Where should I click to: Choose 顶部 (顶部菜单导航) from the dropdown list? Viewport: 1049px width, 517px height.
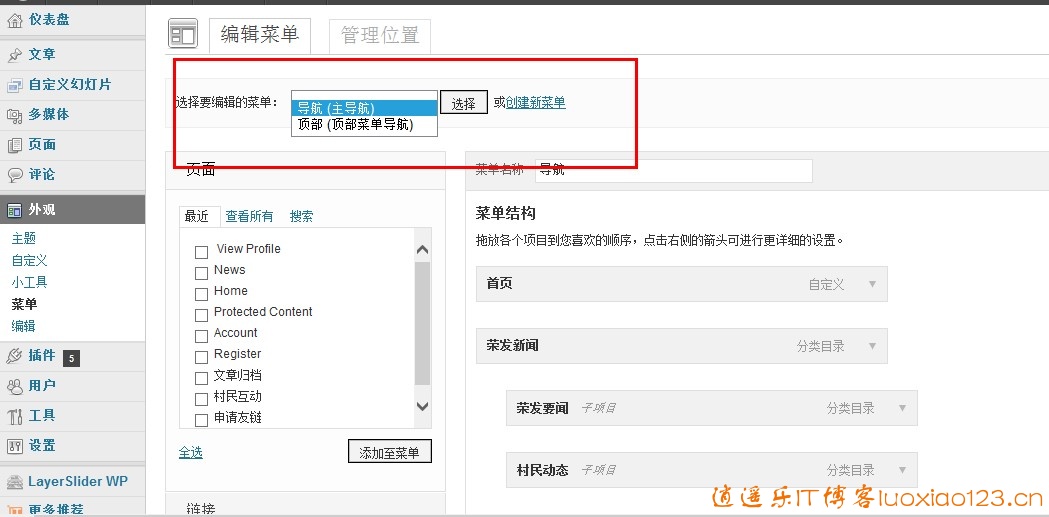(x=356, y=125)
